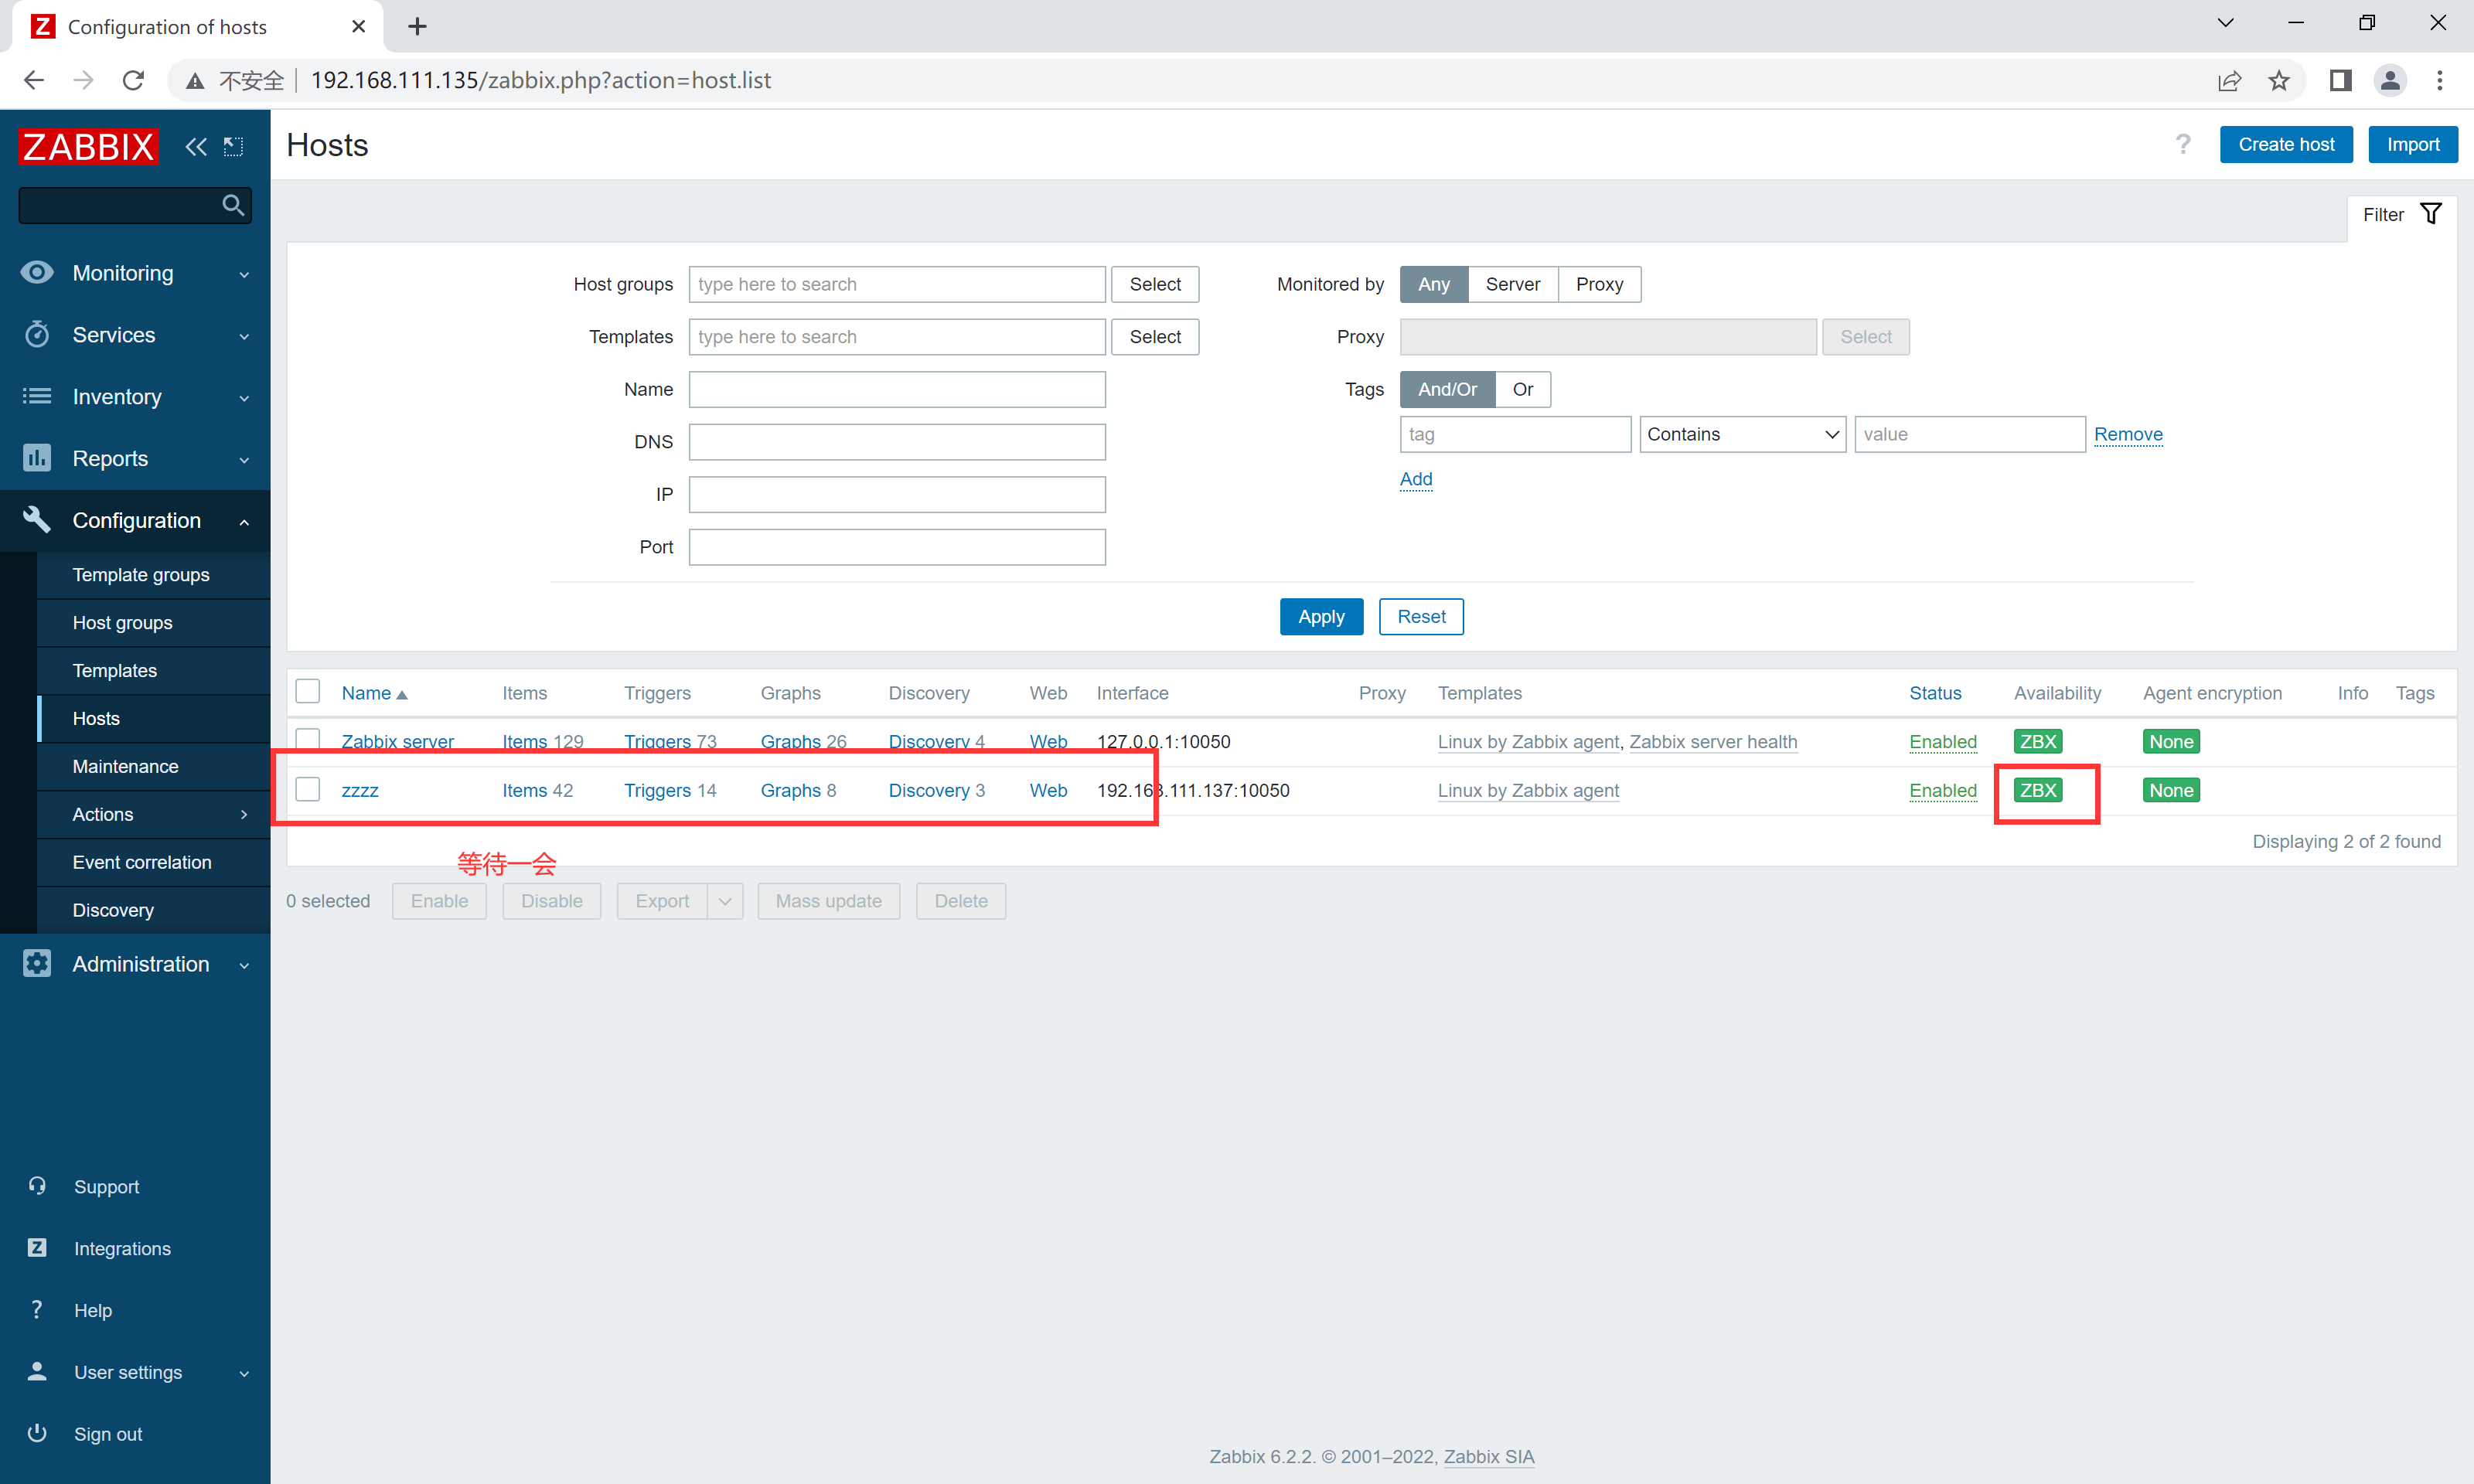
Task: Click the Name filter input field
Action: coord(897,389)
